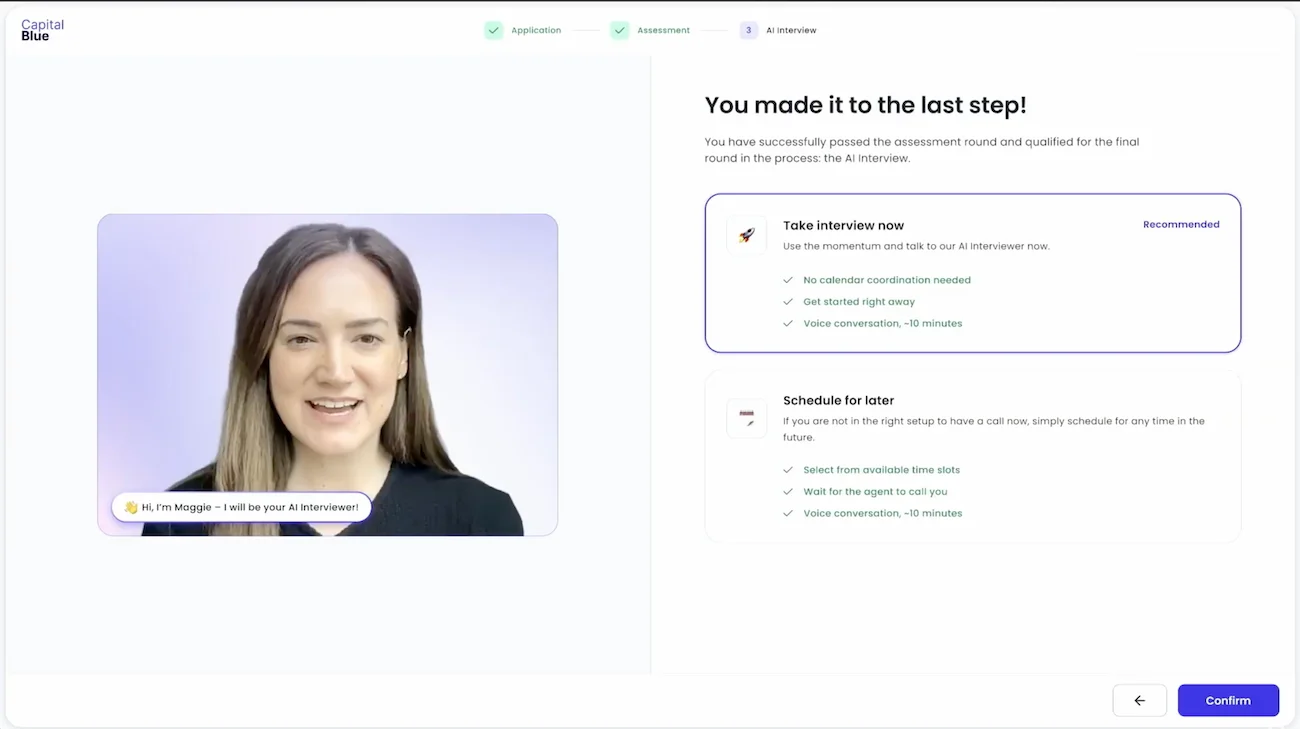Confirm the interview selection
The width and height of the screenshot is (1300, 729).
(x=1228, y=700)
